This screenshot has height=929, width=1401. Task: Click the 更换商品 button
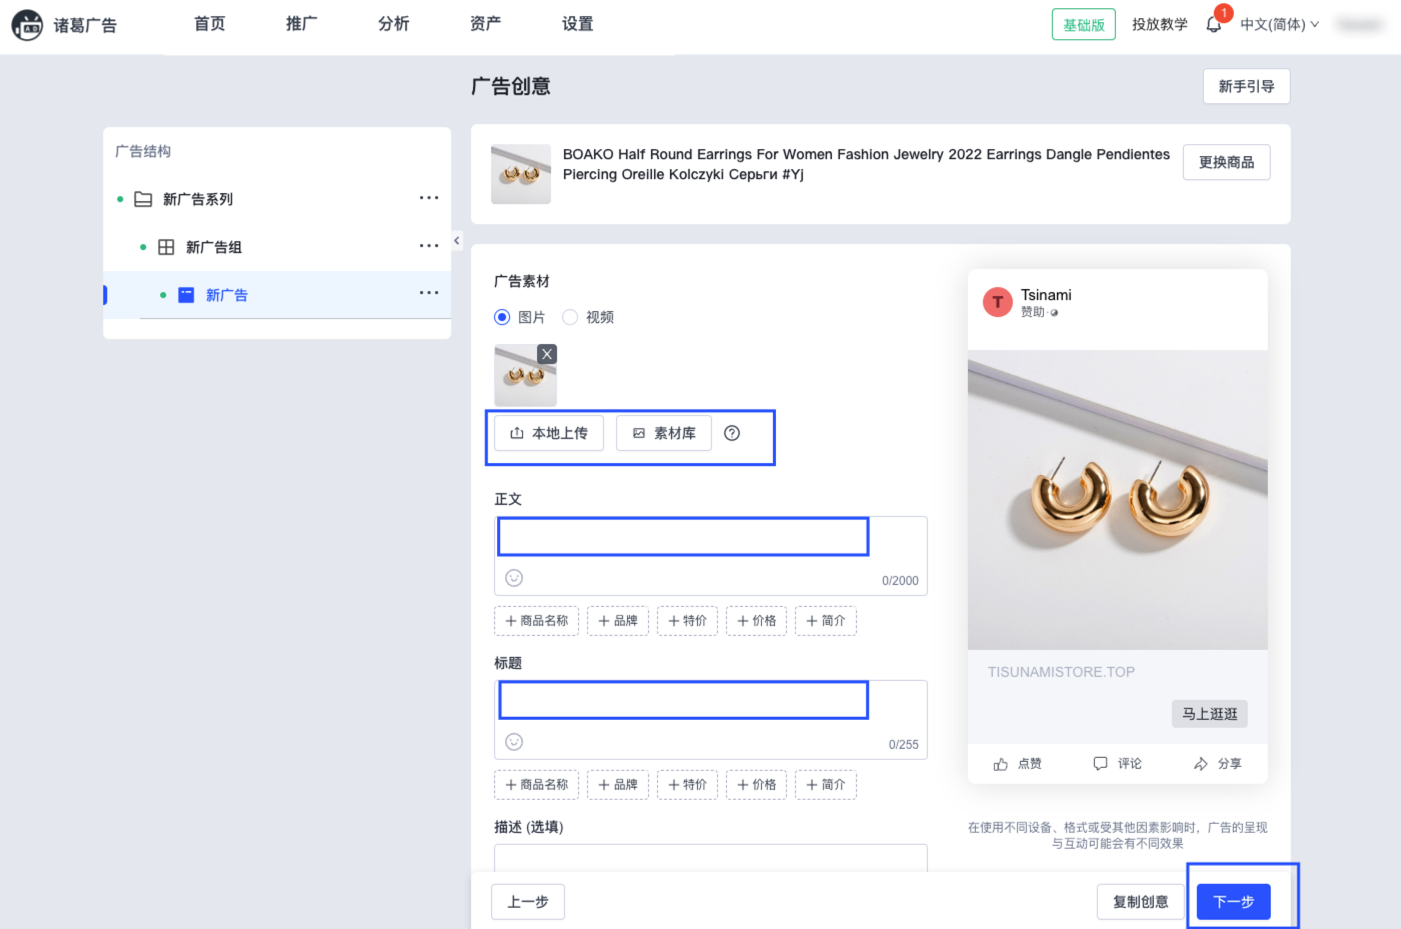1226,162
